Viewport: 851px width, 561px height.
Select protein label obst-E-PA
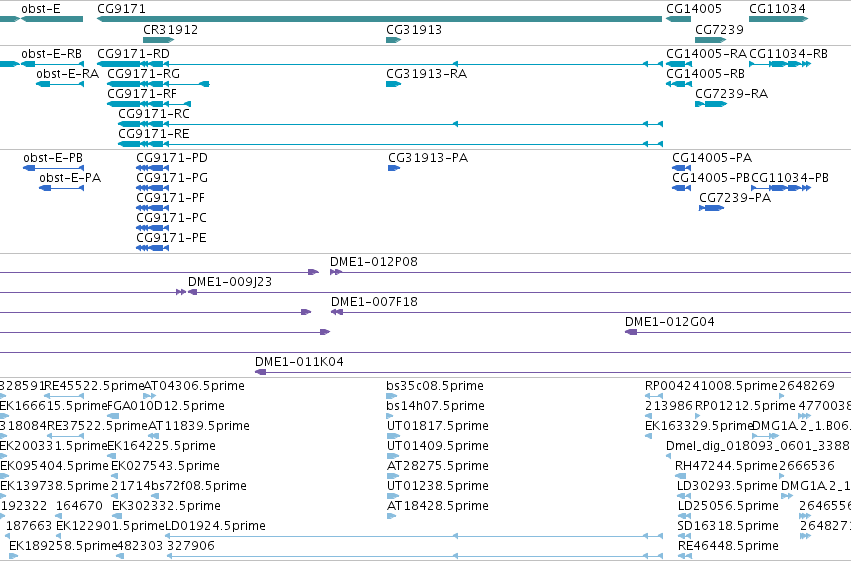click(x=70, y=178)
